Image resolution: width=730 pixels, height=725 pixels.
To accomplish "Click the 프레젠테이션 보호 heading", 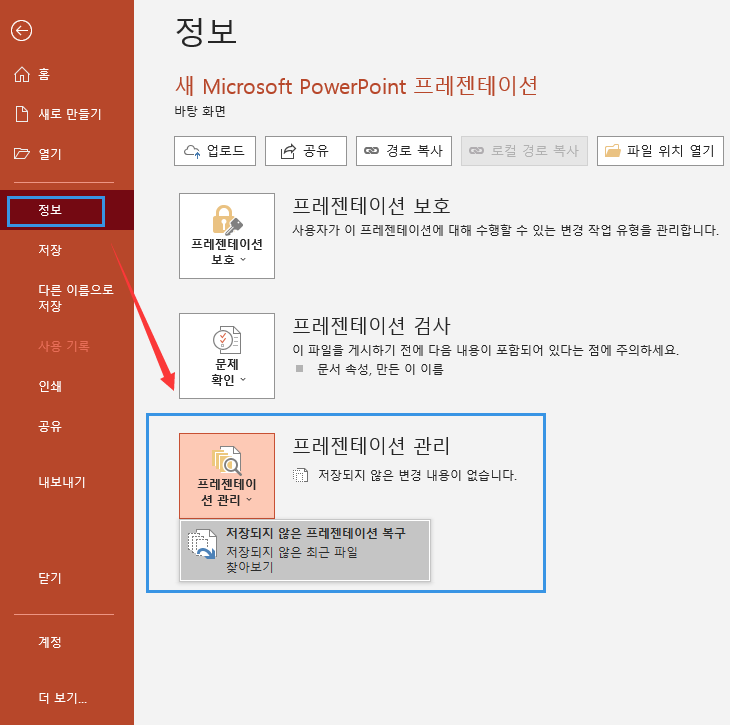I will tap(372, 206).
